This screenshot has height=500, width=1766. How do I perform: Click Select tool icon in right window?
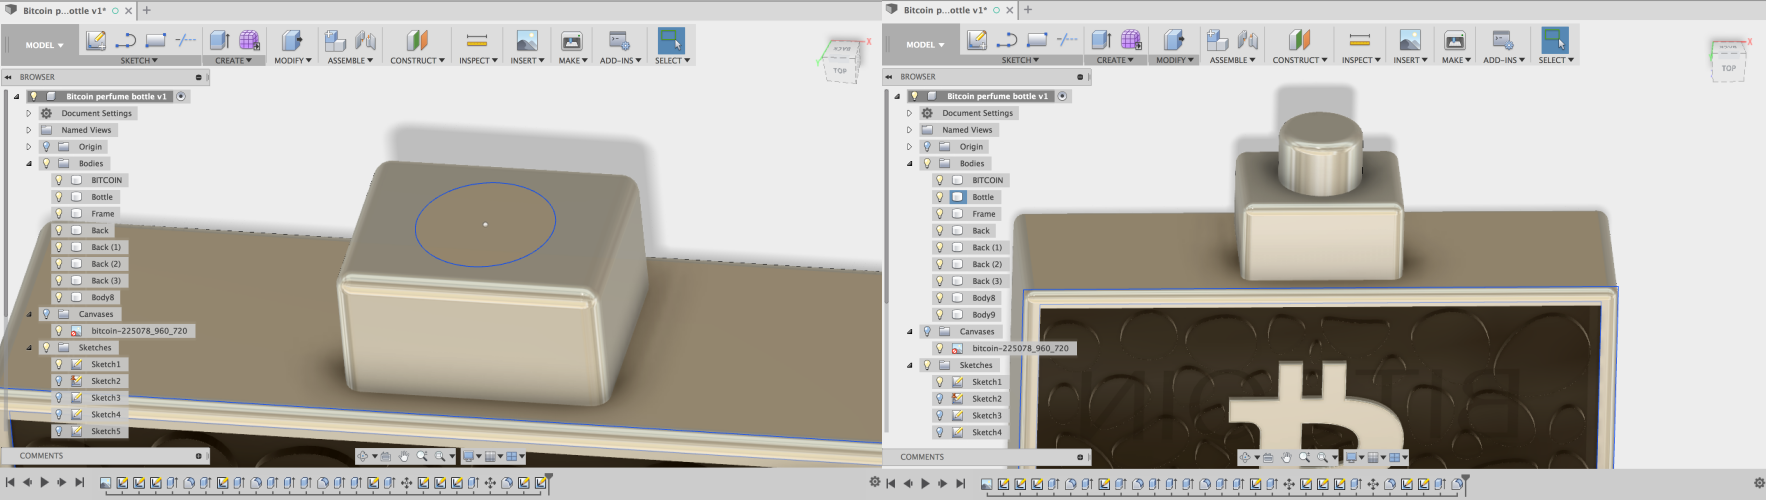tap(1555, 40)
